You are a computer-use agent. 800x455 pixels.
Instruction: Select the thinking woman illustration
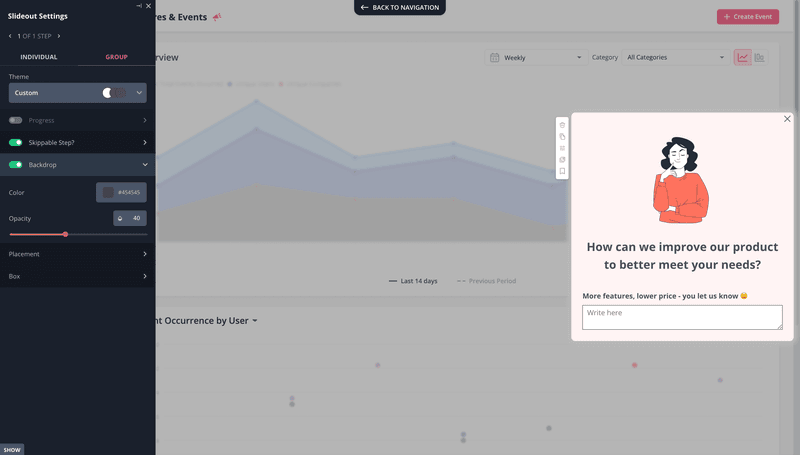click(x=681, y=180)
